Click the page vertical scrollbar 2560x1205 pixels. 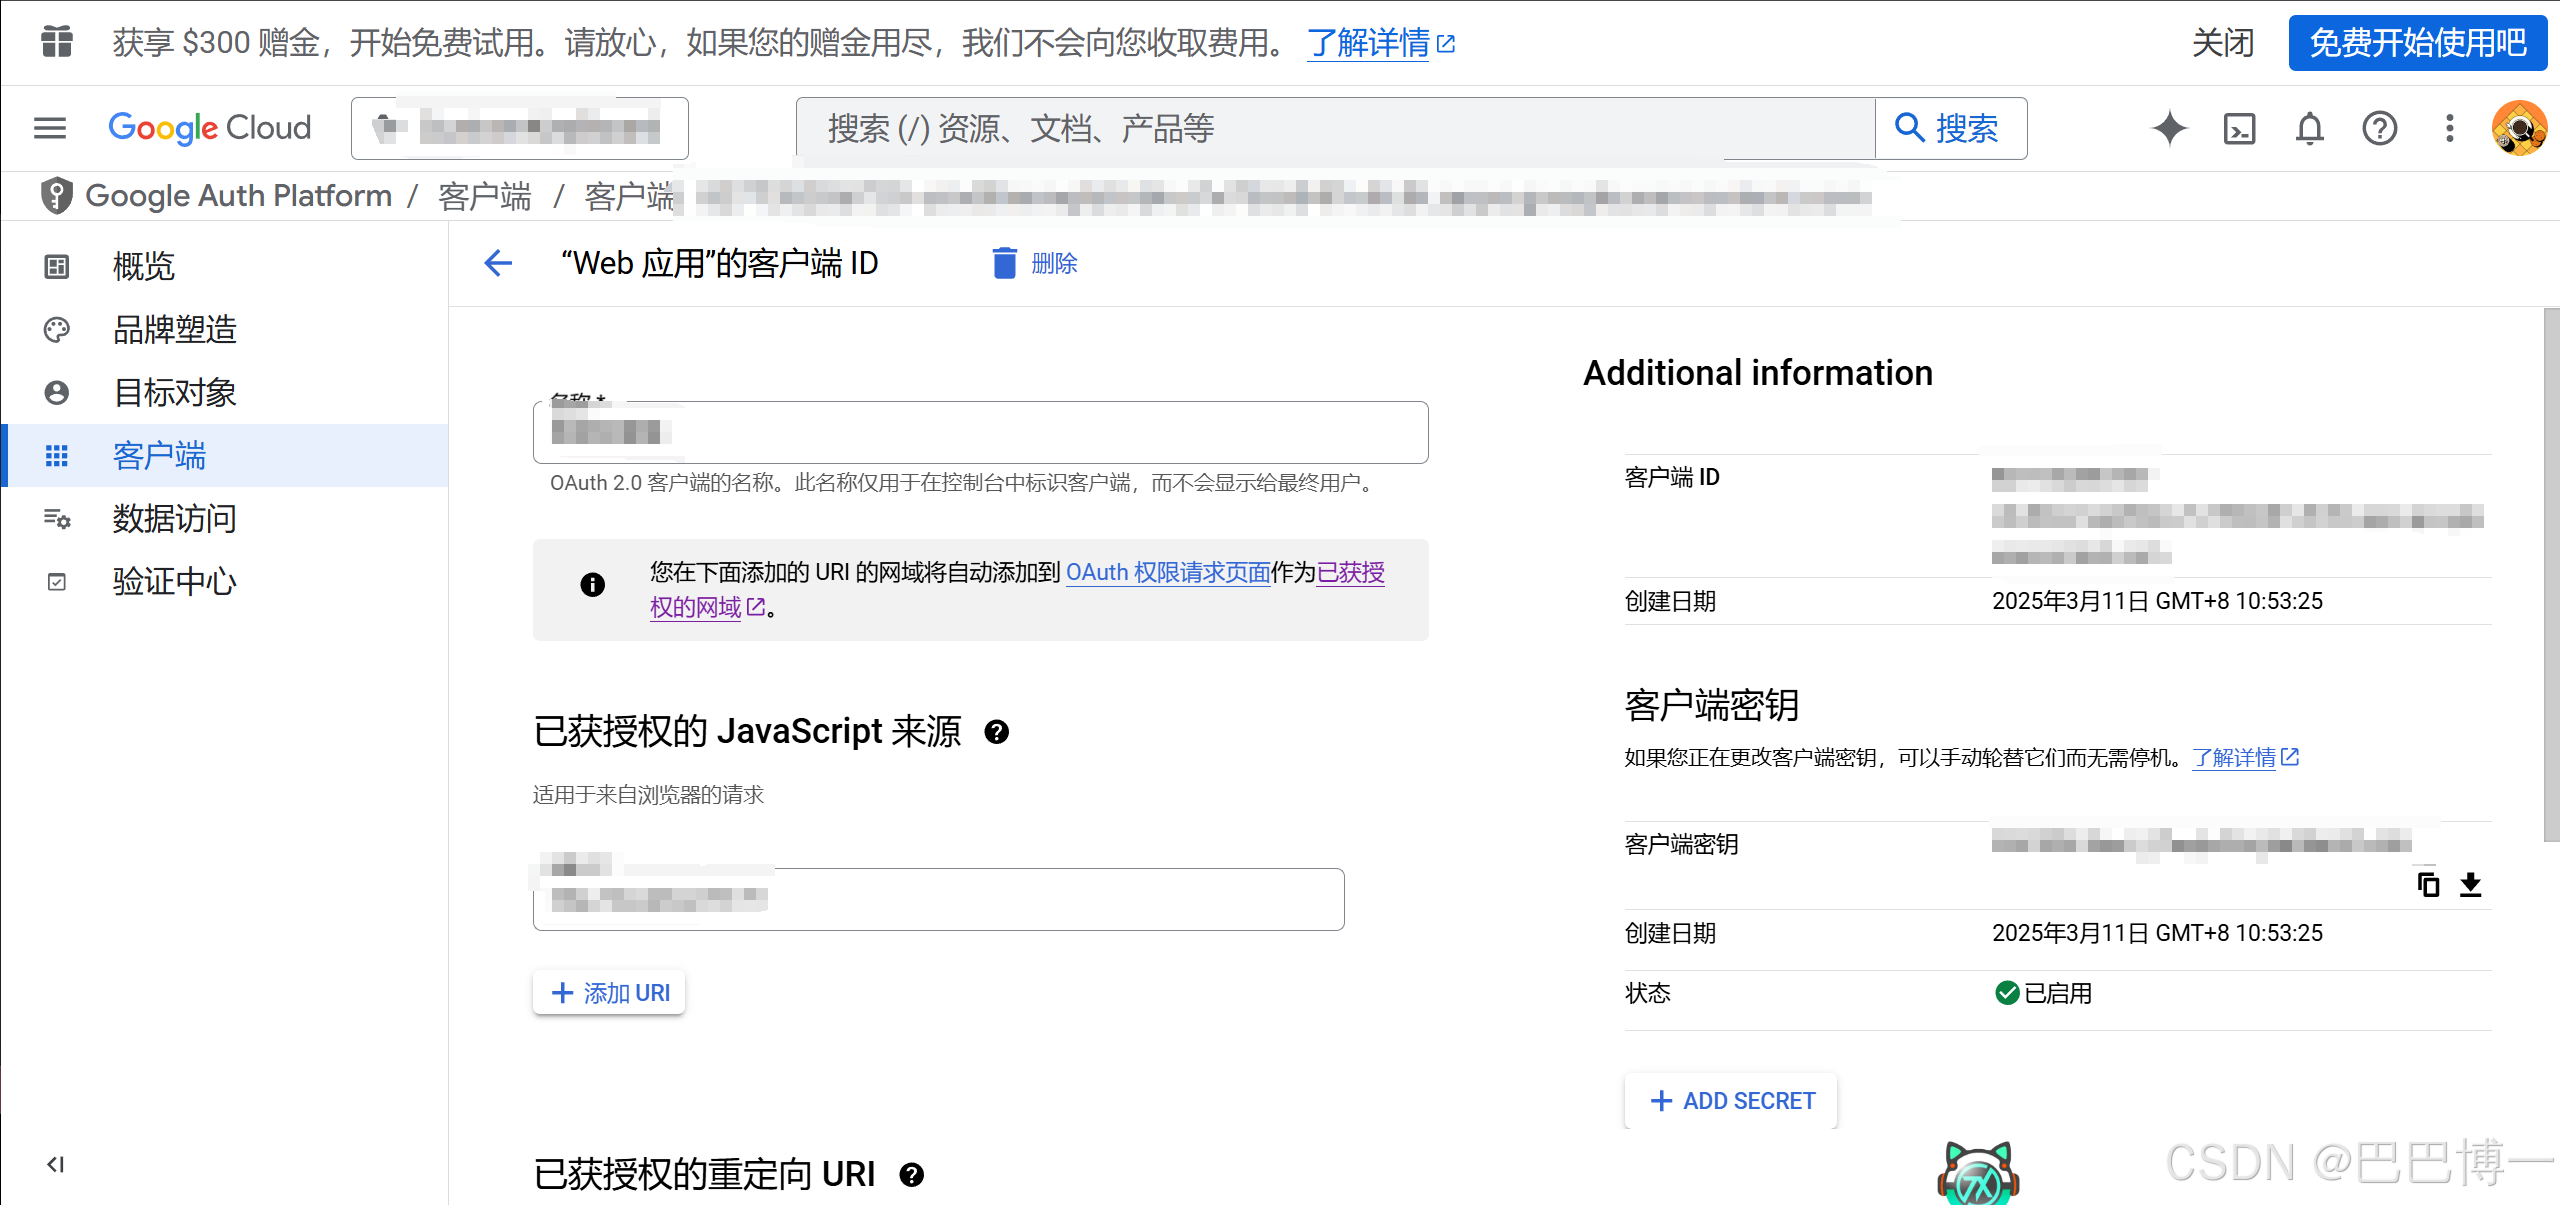pos(2551,575)
